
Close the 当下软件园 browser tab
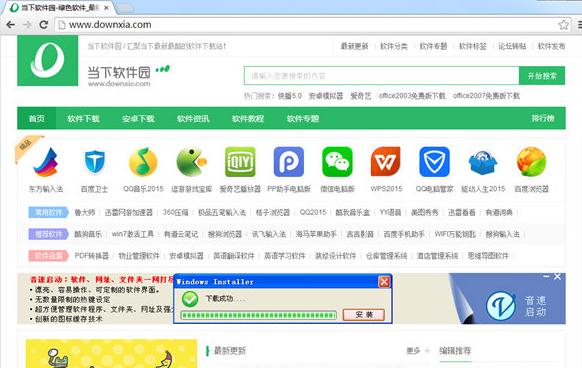(106, 7)
